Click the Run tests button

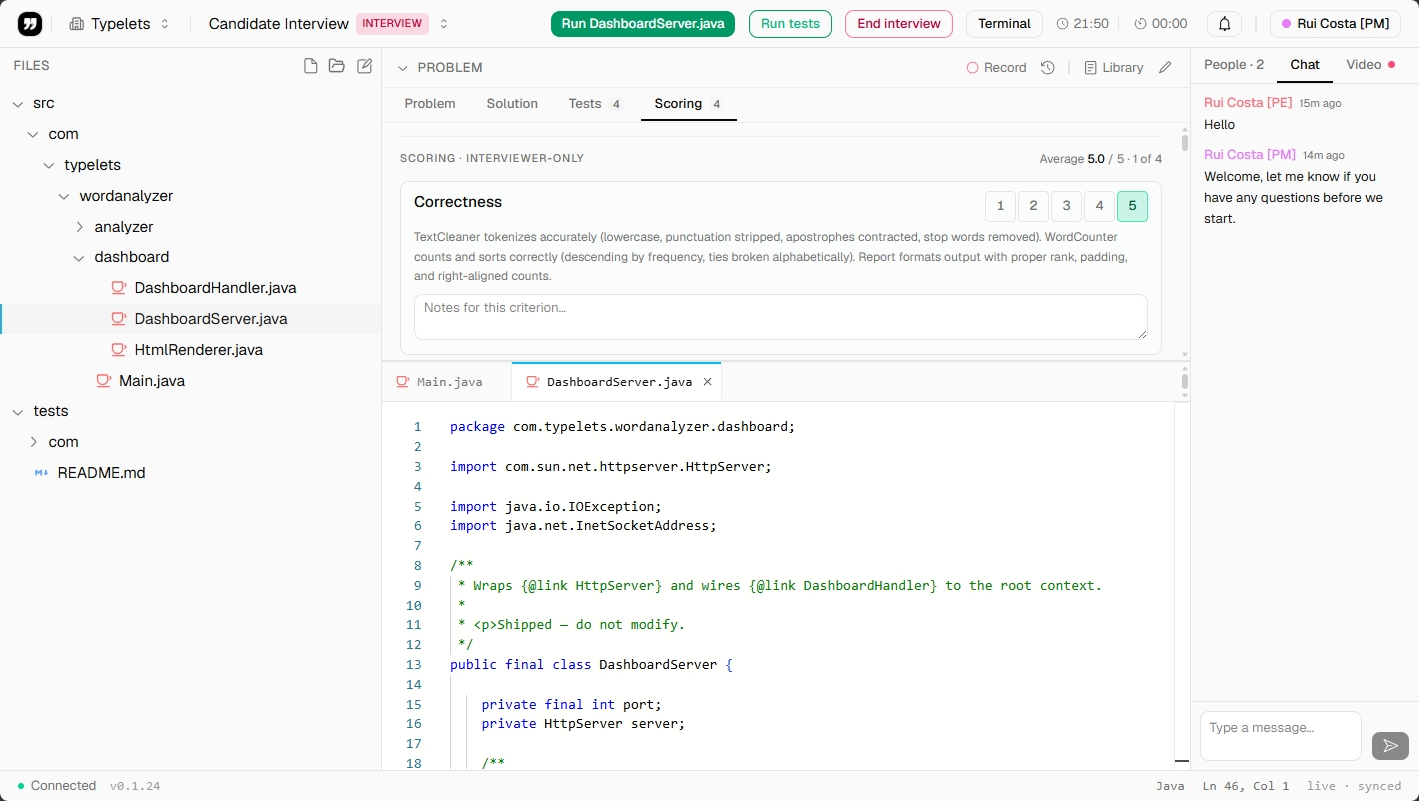coord(790,24)
